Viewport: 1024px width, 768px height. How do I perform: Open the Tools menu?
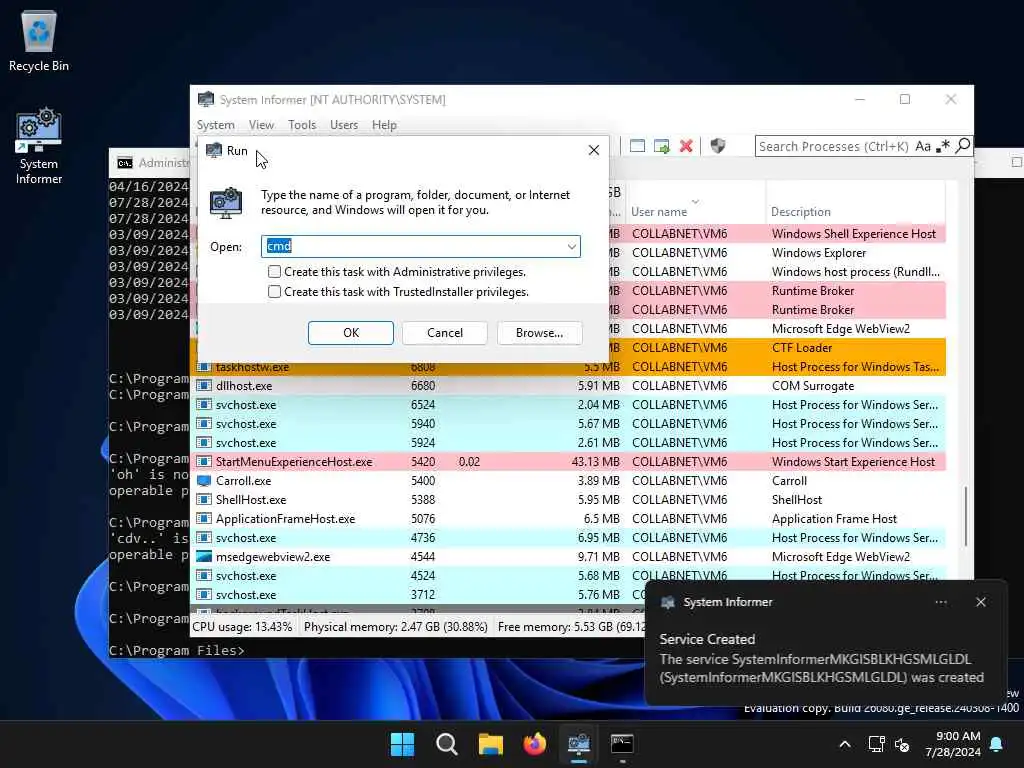coord(302,125)
